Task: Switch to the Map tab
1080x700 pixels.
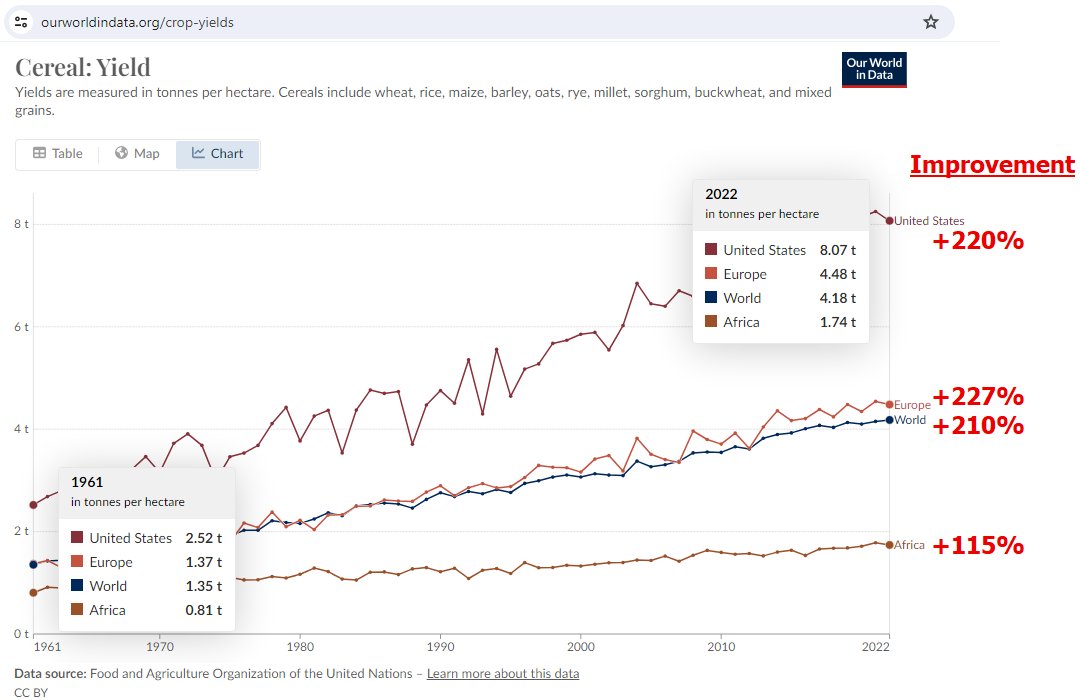Action: [137, 153]
